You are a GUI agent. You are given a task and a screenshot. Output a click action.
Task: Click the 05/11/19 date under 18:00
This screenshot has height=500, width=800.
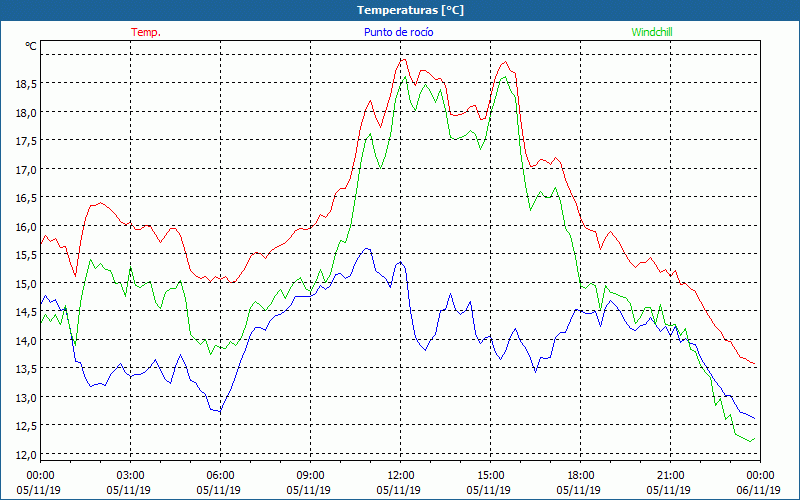point(579,490)
